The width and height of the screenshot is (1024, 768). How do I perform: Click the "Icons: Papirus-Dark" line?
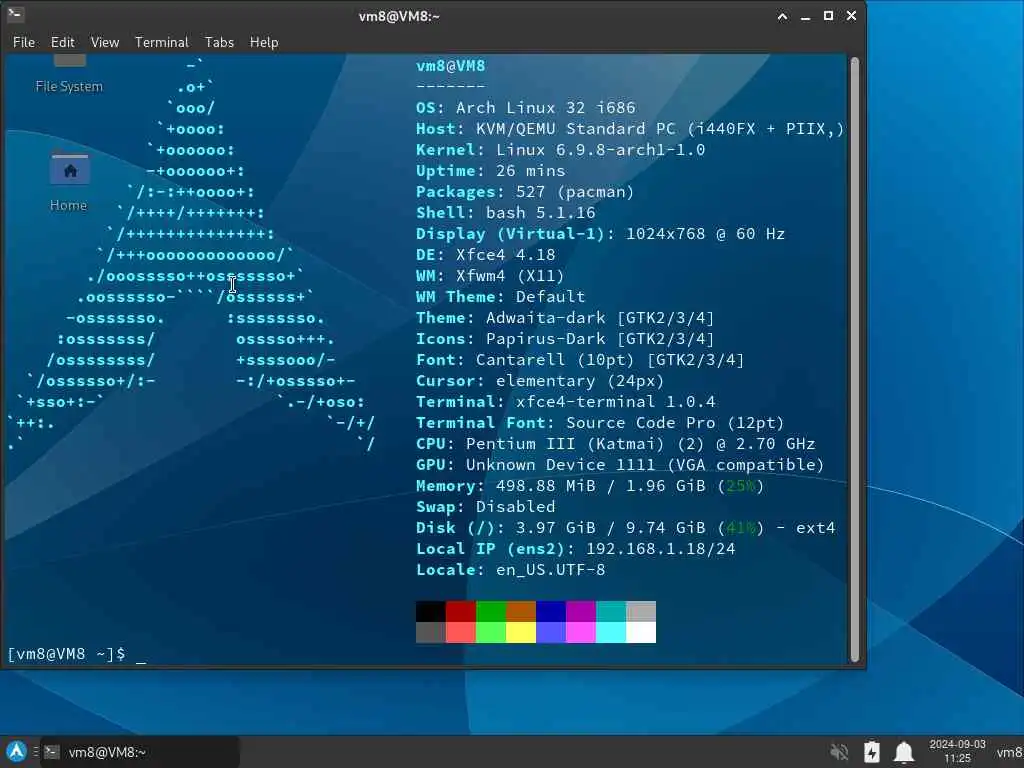point(566,338)
